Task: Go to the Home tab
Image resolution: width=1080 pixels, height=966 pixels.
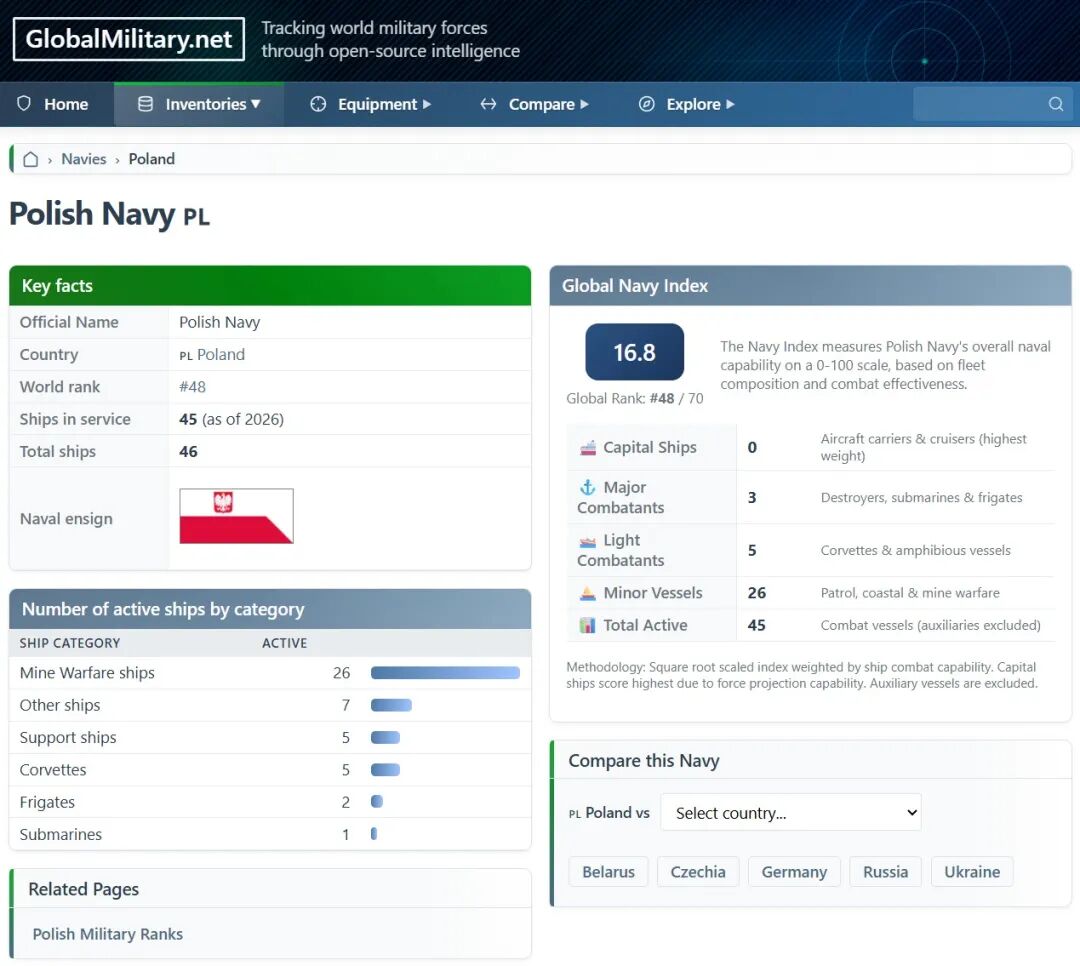Action: click(x=54, y=104)
